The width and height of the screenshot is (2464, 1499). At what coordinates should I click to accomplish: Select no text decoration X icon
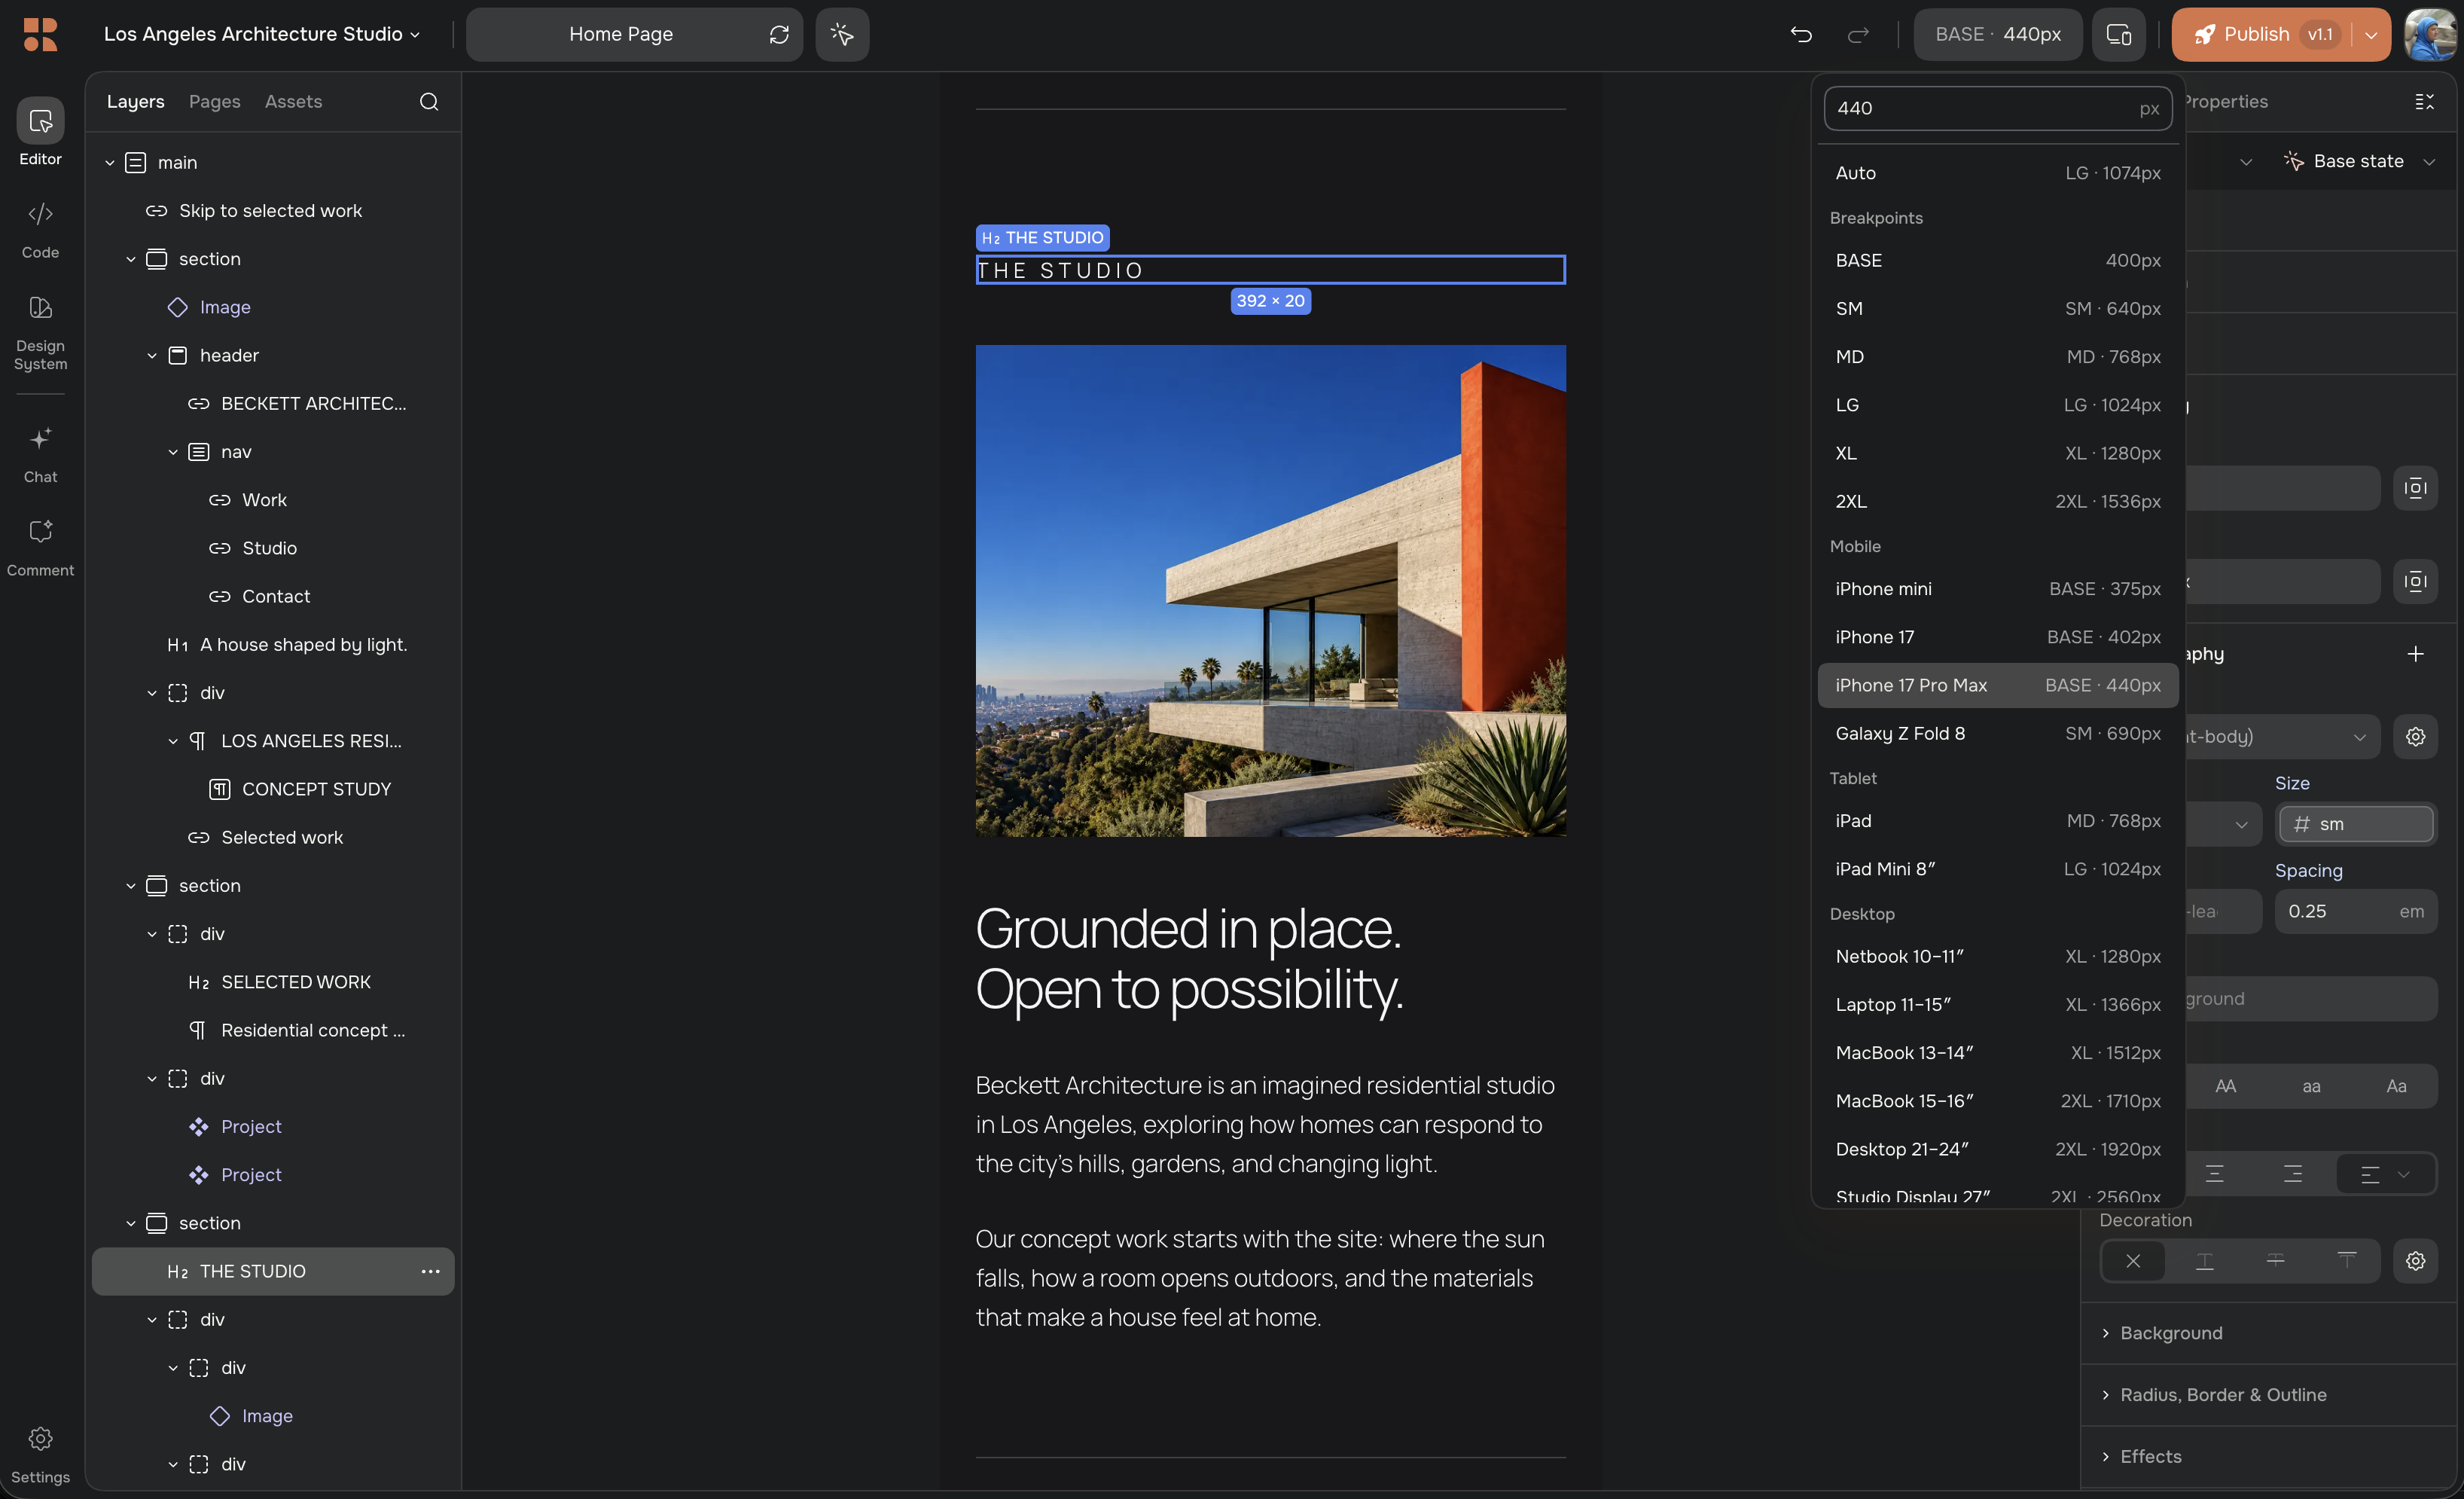[x=2133, y=1260]
